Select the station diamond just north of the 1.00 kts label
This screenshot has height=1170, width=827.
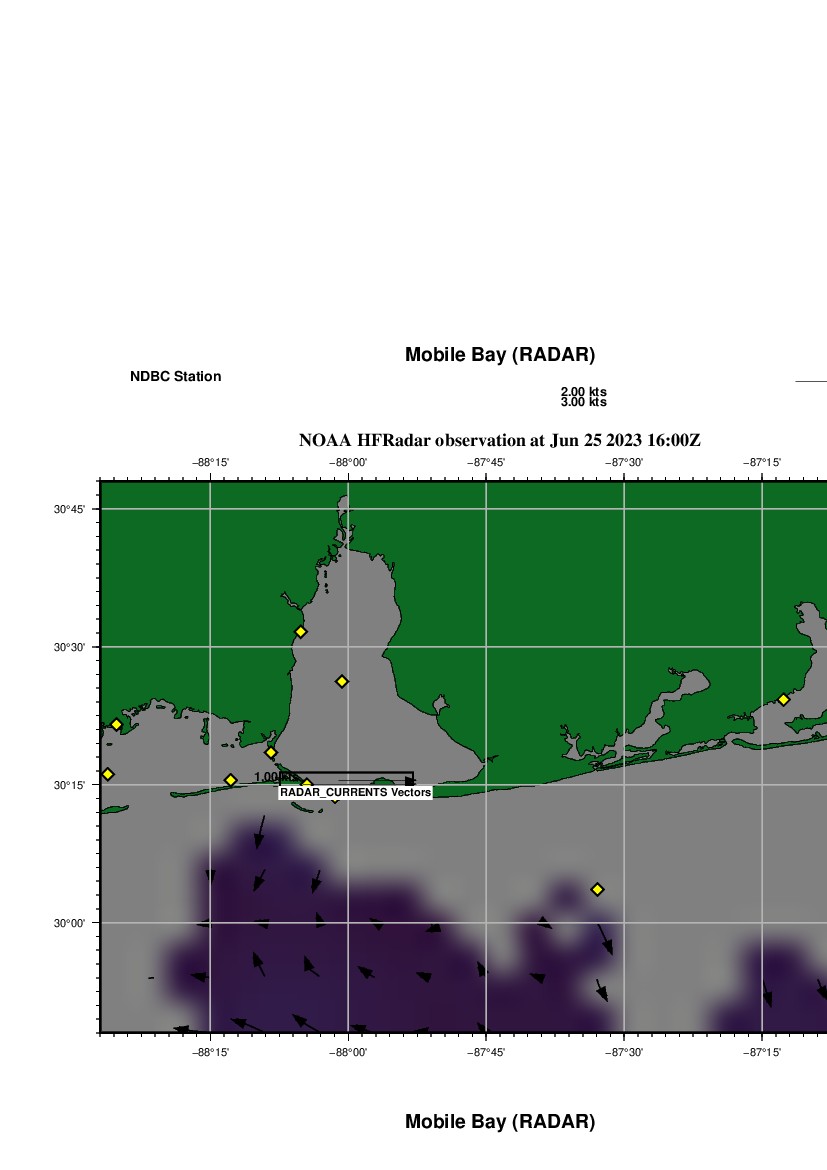tap(270, 752)
